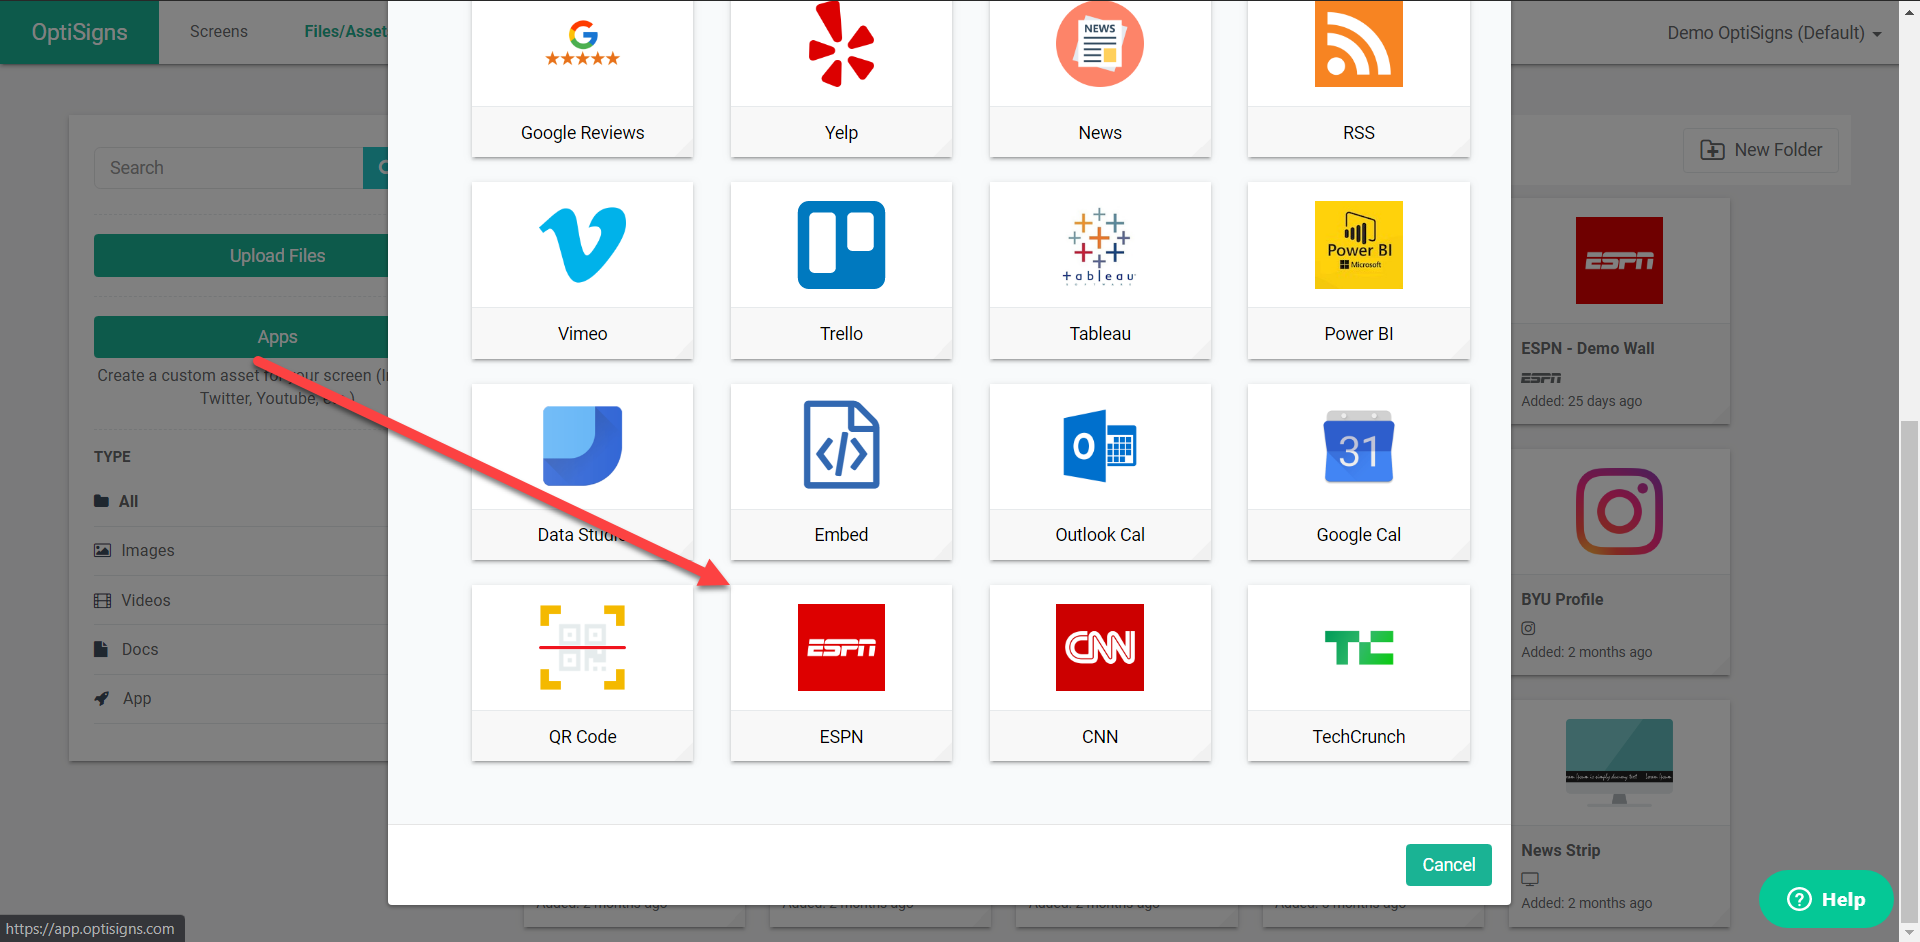Expand the Demo OptiSigns account dropdown

pyautogui.click(x=1774, y=33)
